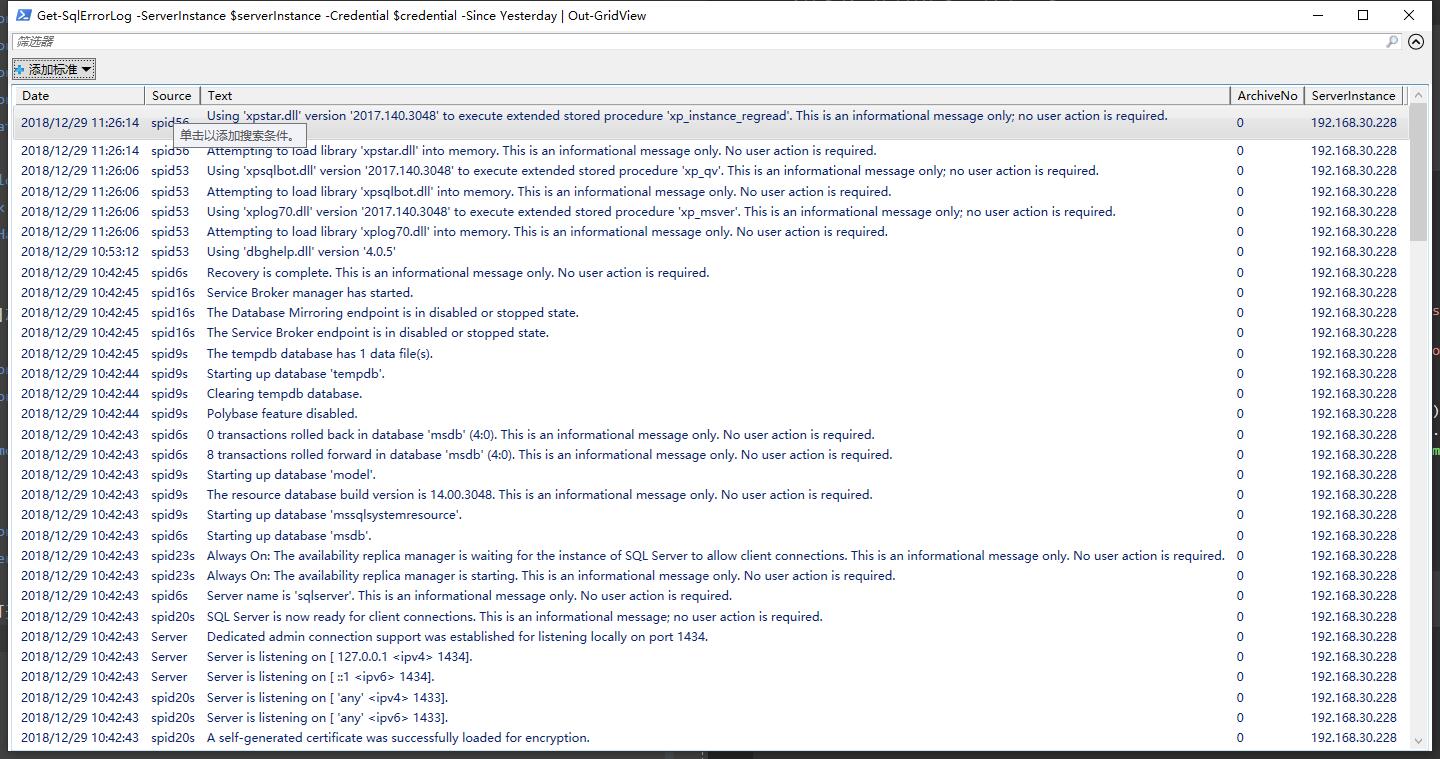Sort by the ServerInstance column header
Viewport: 1440px width, 759px height.
coord(1354,96)
